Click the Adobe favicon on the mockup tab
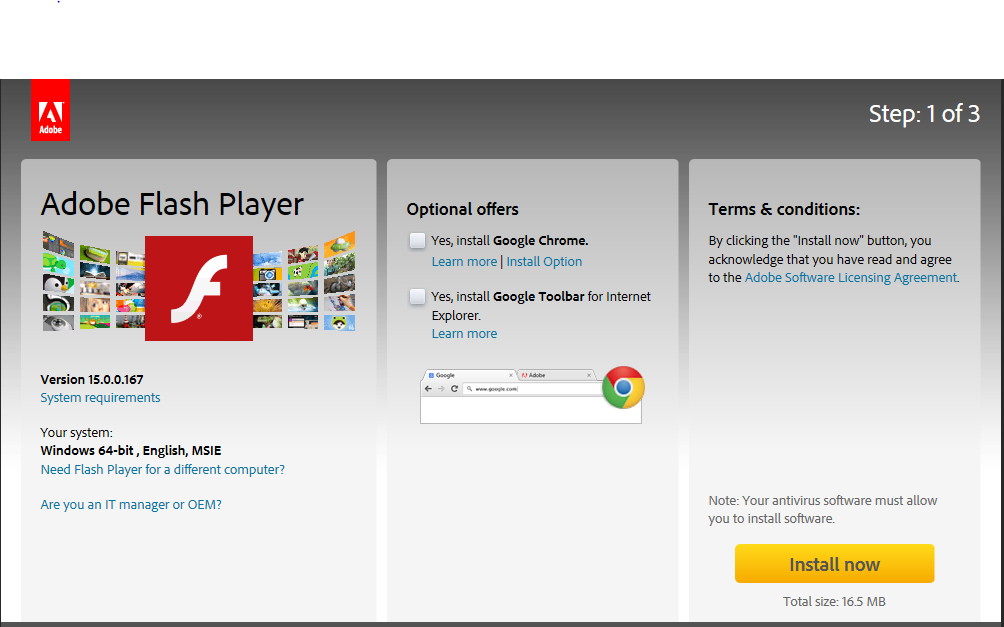Viewport: 1004px width, 627px height. pyautogui.click(x=524, y=375)
